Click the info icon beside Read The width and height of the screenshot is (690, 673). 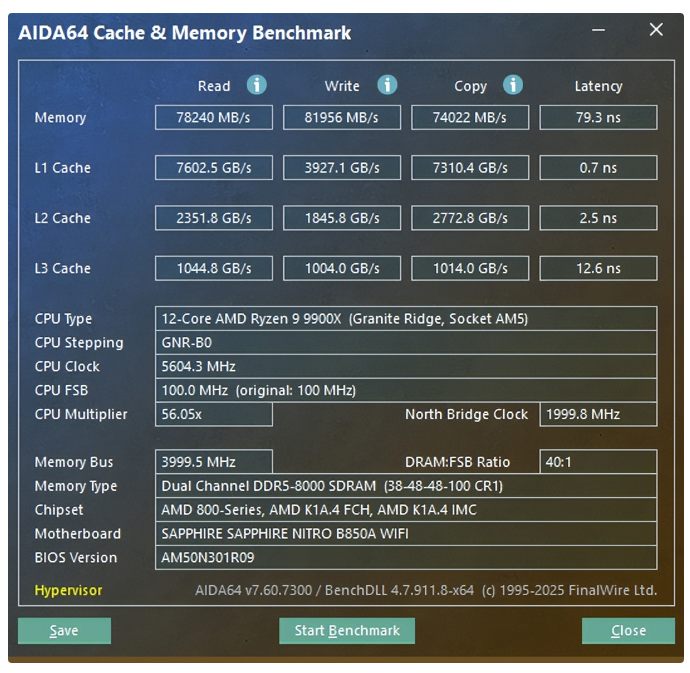257,85
